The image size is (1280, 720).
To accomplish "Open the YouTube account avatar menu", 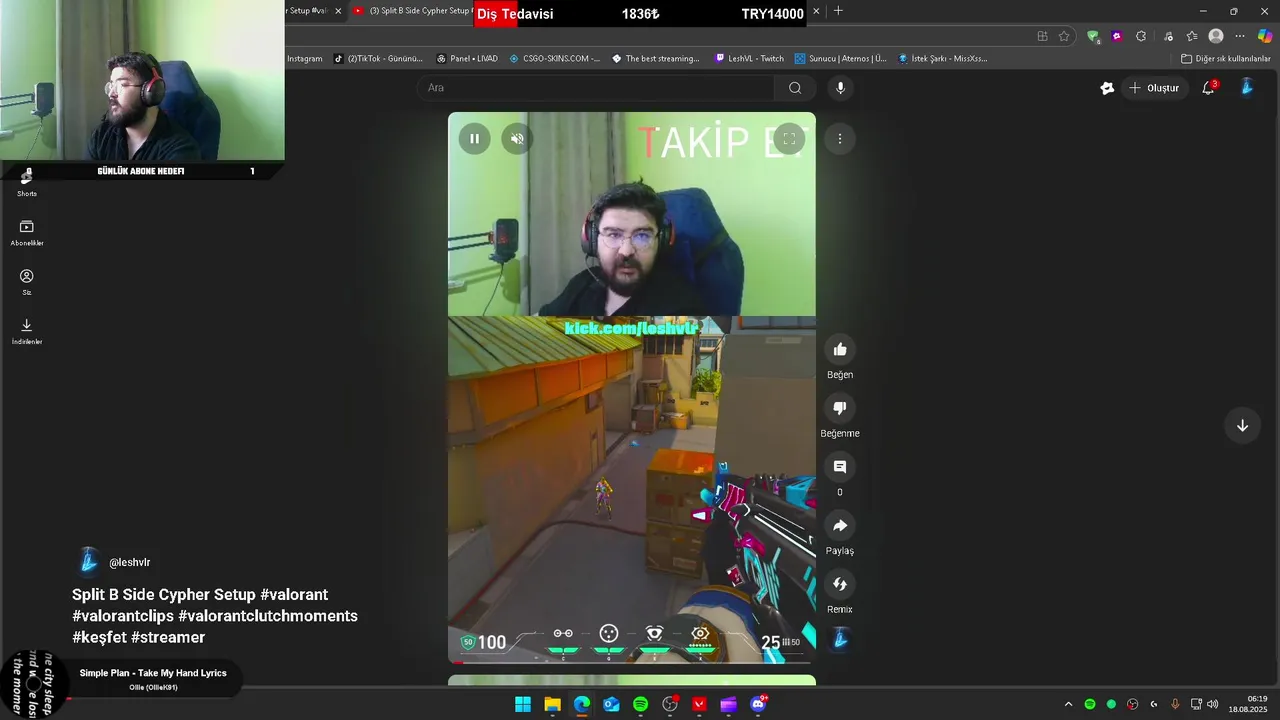I will coord(1247,88).
